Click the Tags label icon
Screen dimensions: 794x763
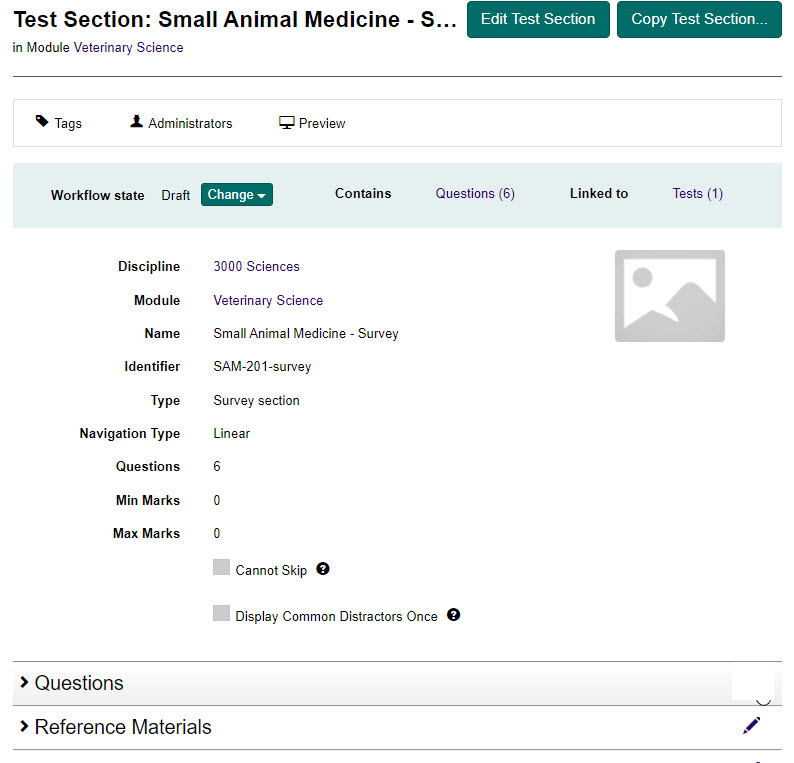click(x=42, y=122)
